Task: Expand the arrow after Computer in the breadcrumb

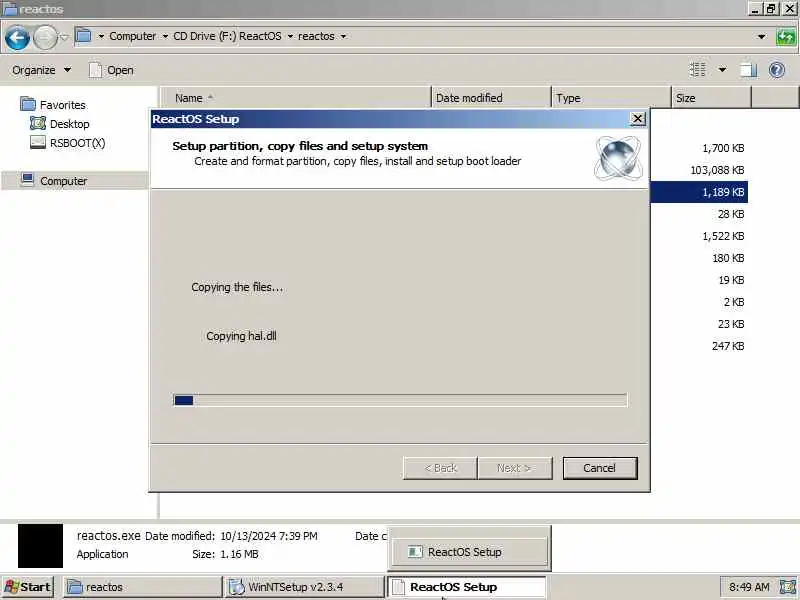Action: pyautogui.click(x=165, y=36)
